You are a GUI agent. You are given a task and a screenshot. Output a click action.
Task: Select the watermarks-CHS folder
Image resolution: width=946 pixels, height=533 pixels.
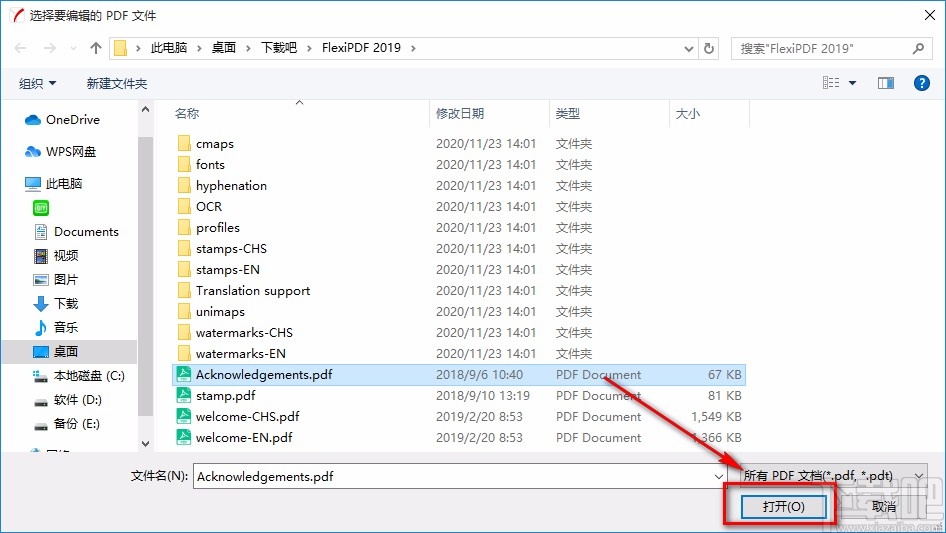(235, 333)
